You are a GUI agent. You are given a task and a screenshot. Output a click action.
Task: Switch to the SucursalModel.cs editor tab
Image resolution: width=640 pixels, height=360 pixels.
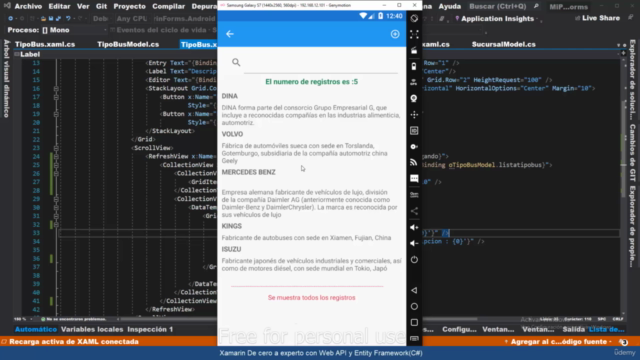[x=504, y=44]
